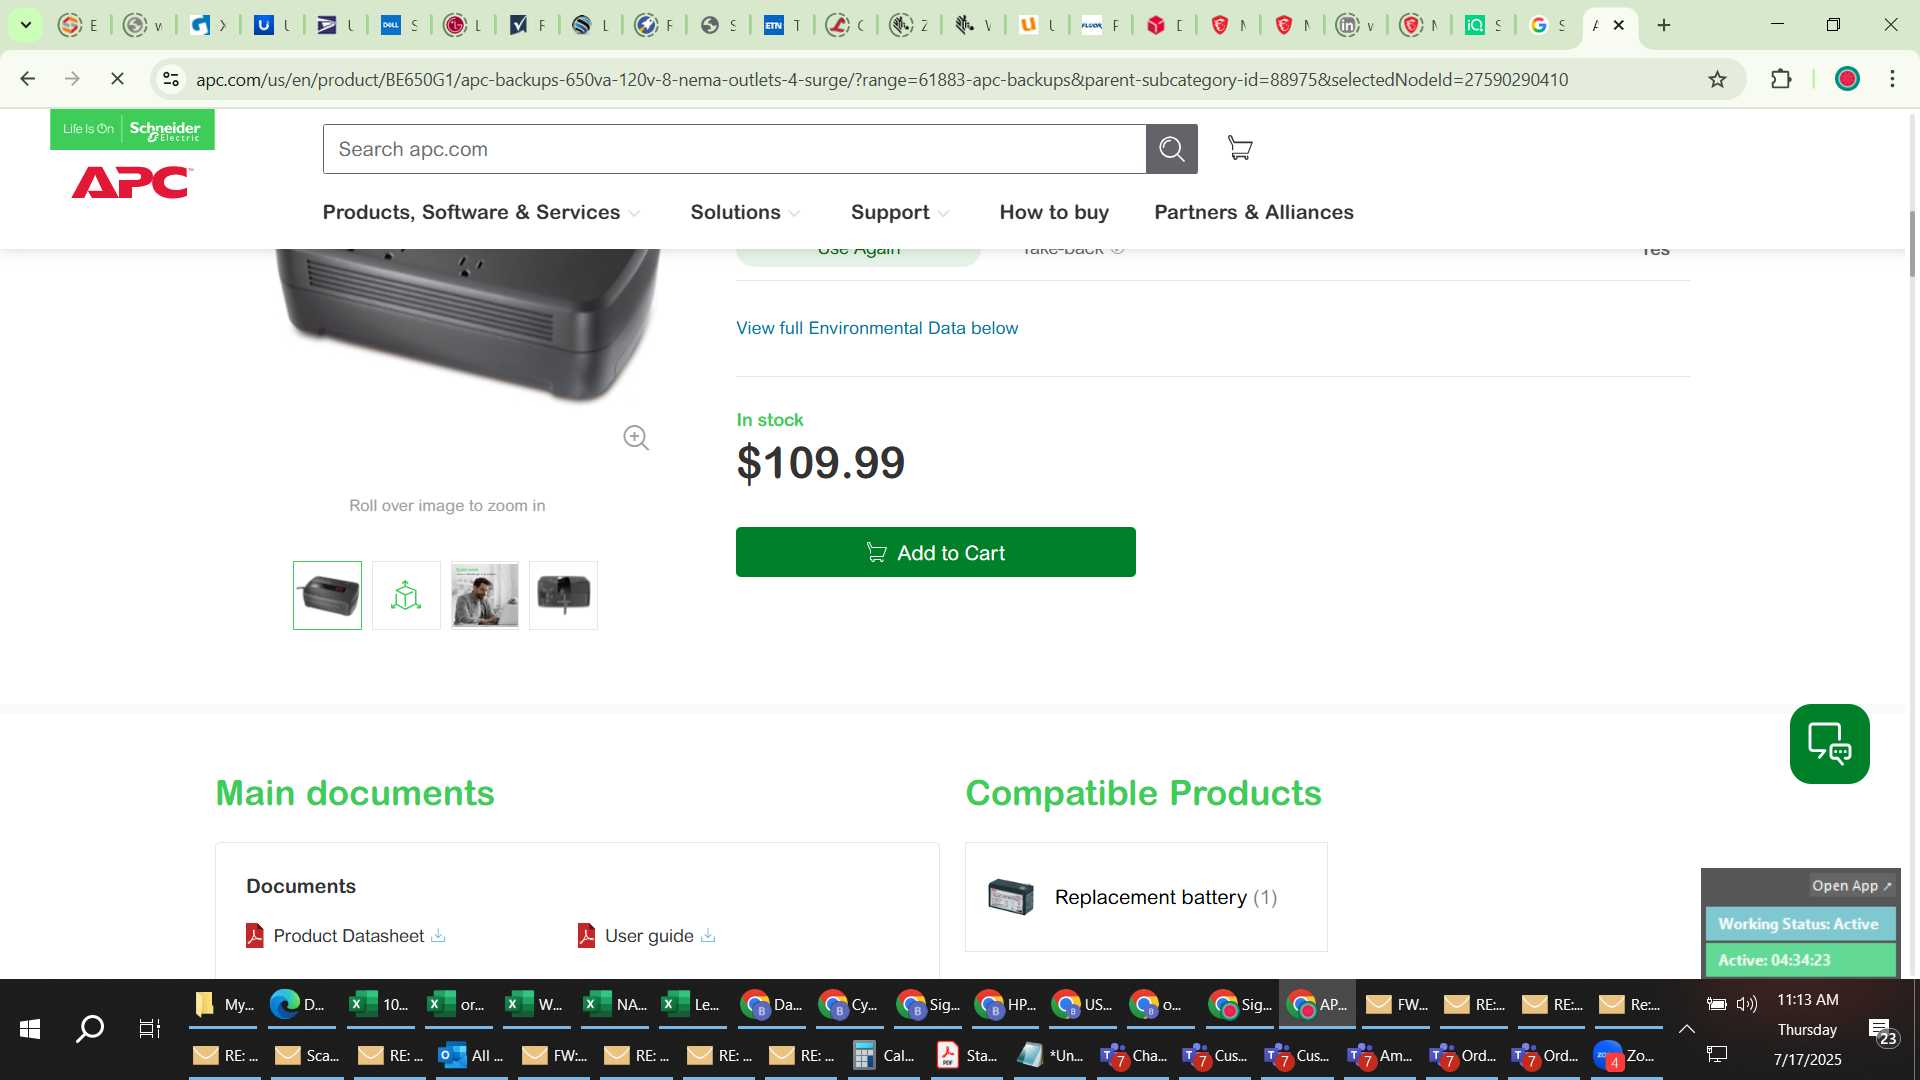
Task: Open the tab search dropdown arrow
Action: click(x=25, y=25)
